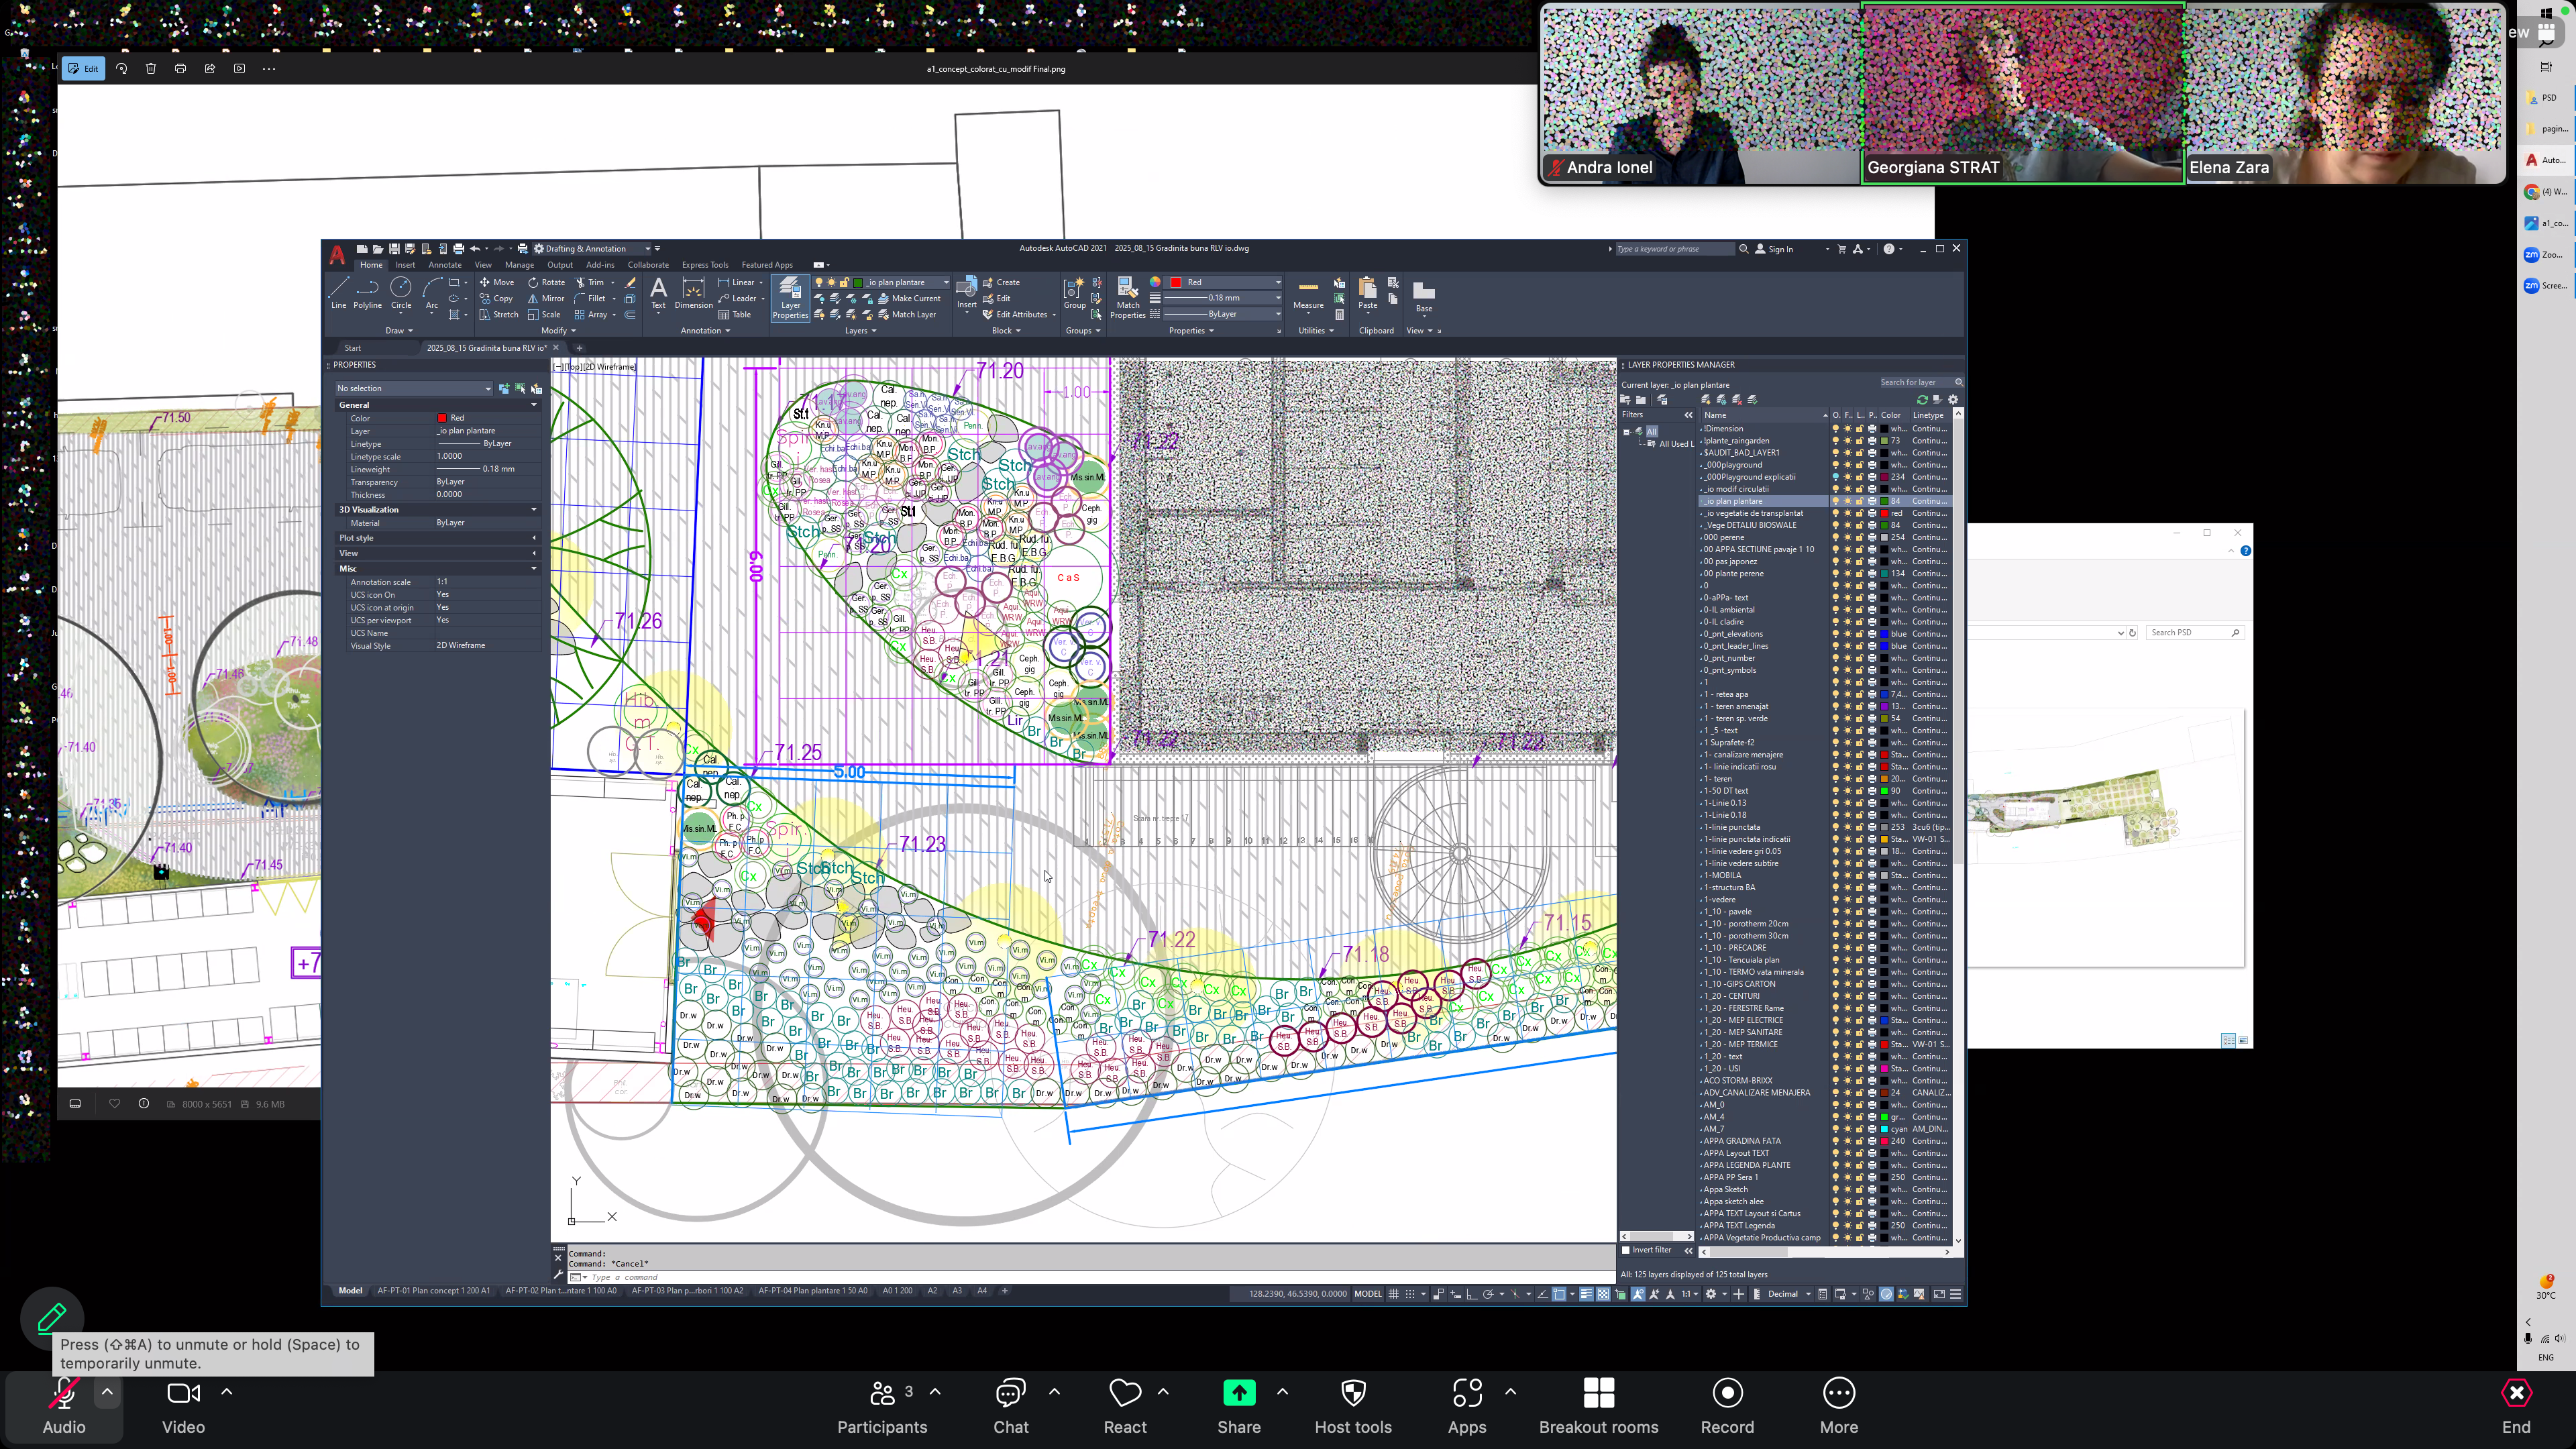Refresh the layer list in Layer Manager

1922,399
